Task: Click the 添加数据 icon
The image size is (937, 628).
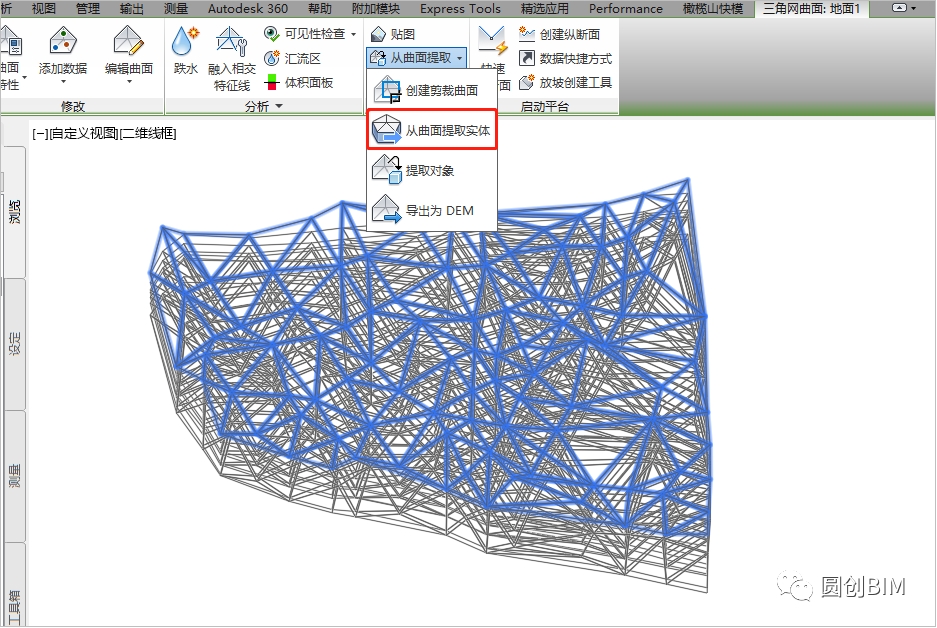Action: click(63, 42)
